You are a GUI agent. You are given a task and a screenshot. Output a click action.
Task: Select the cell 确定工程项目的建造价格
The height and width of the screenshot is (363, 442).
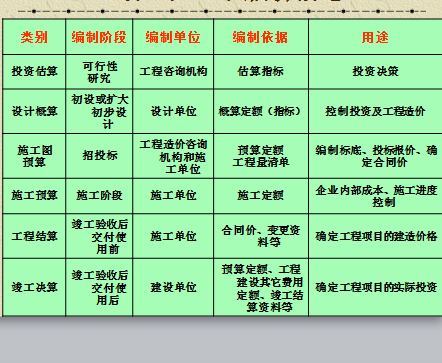tap(375, 236)
